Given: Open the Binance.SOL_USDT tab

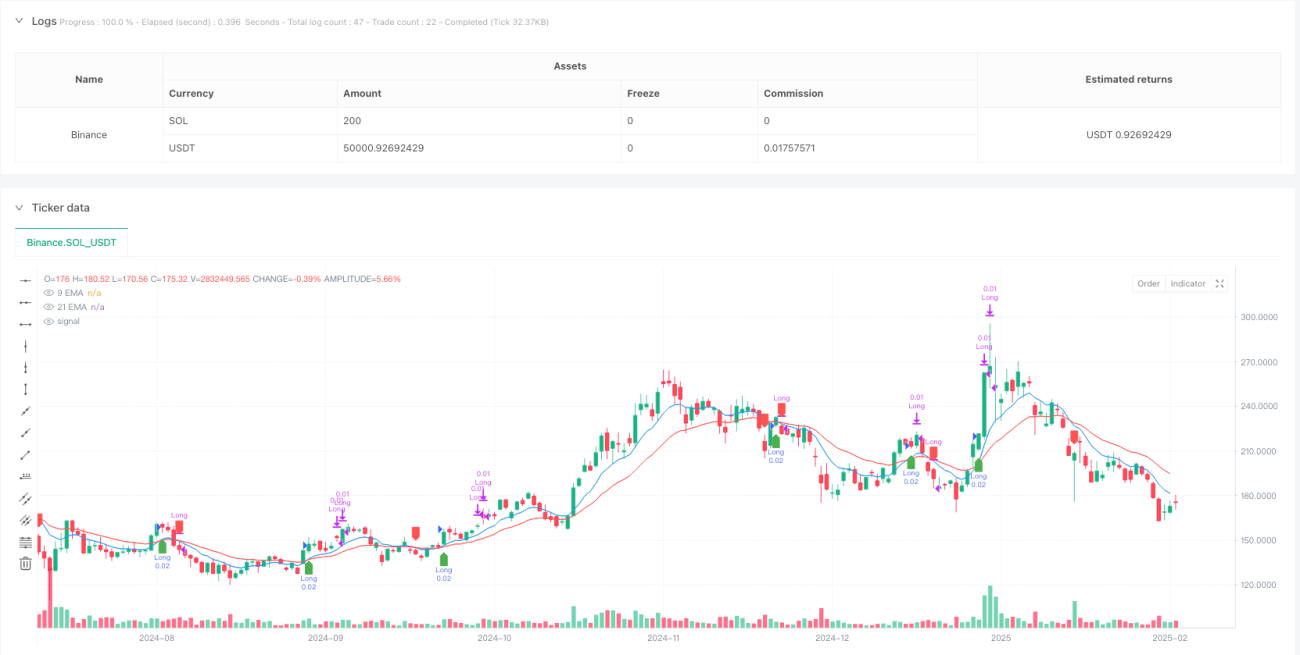Looking at the screenshot, I should point(72,242).
